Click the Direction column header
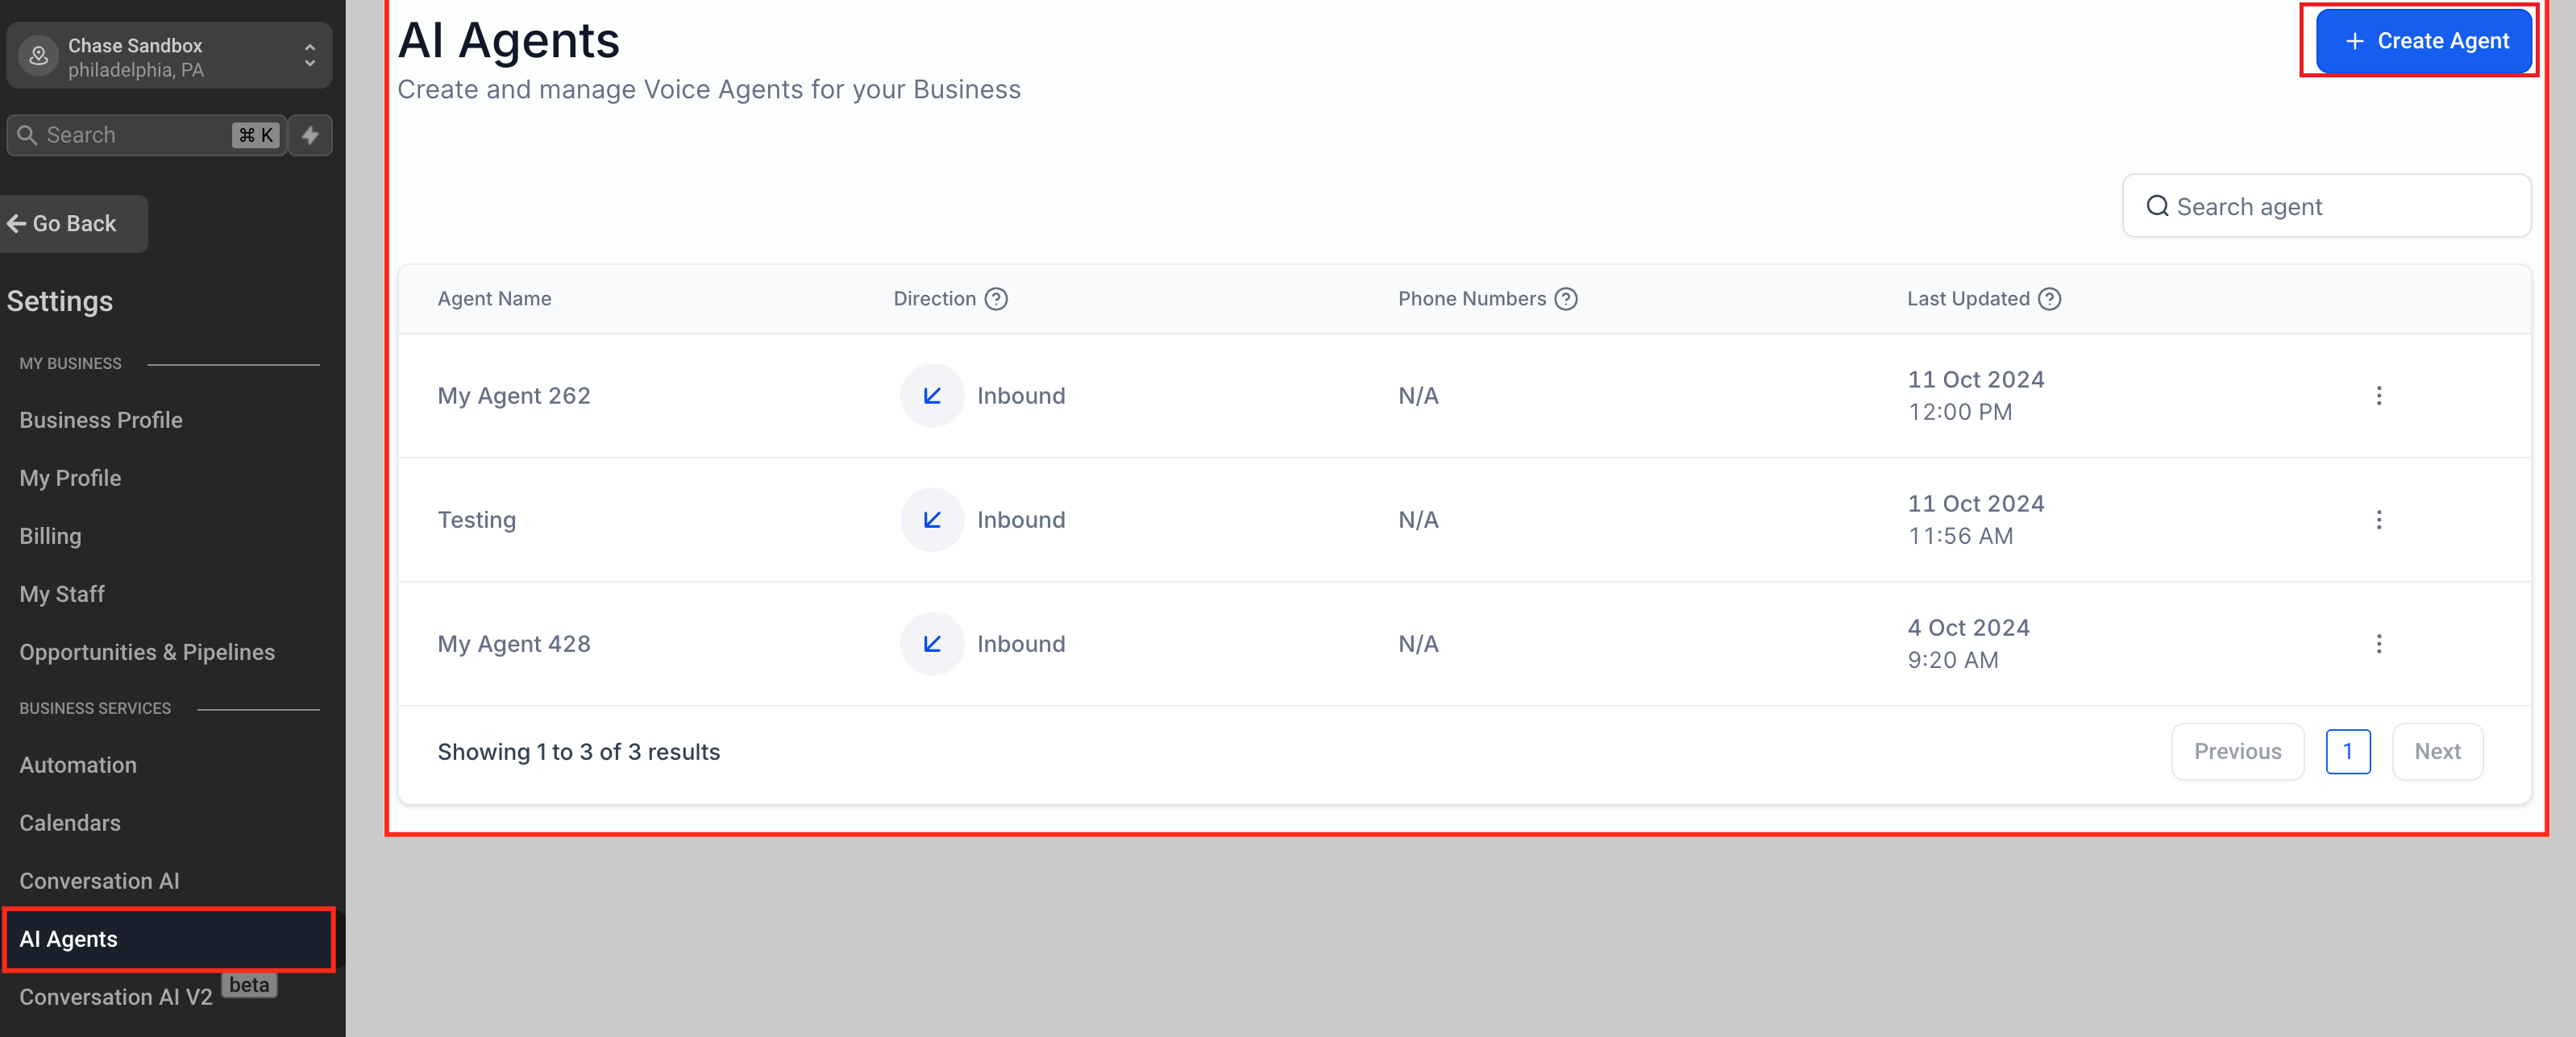The height and width of the screenshot is (1037, 2576). (934, 299)
